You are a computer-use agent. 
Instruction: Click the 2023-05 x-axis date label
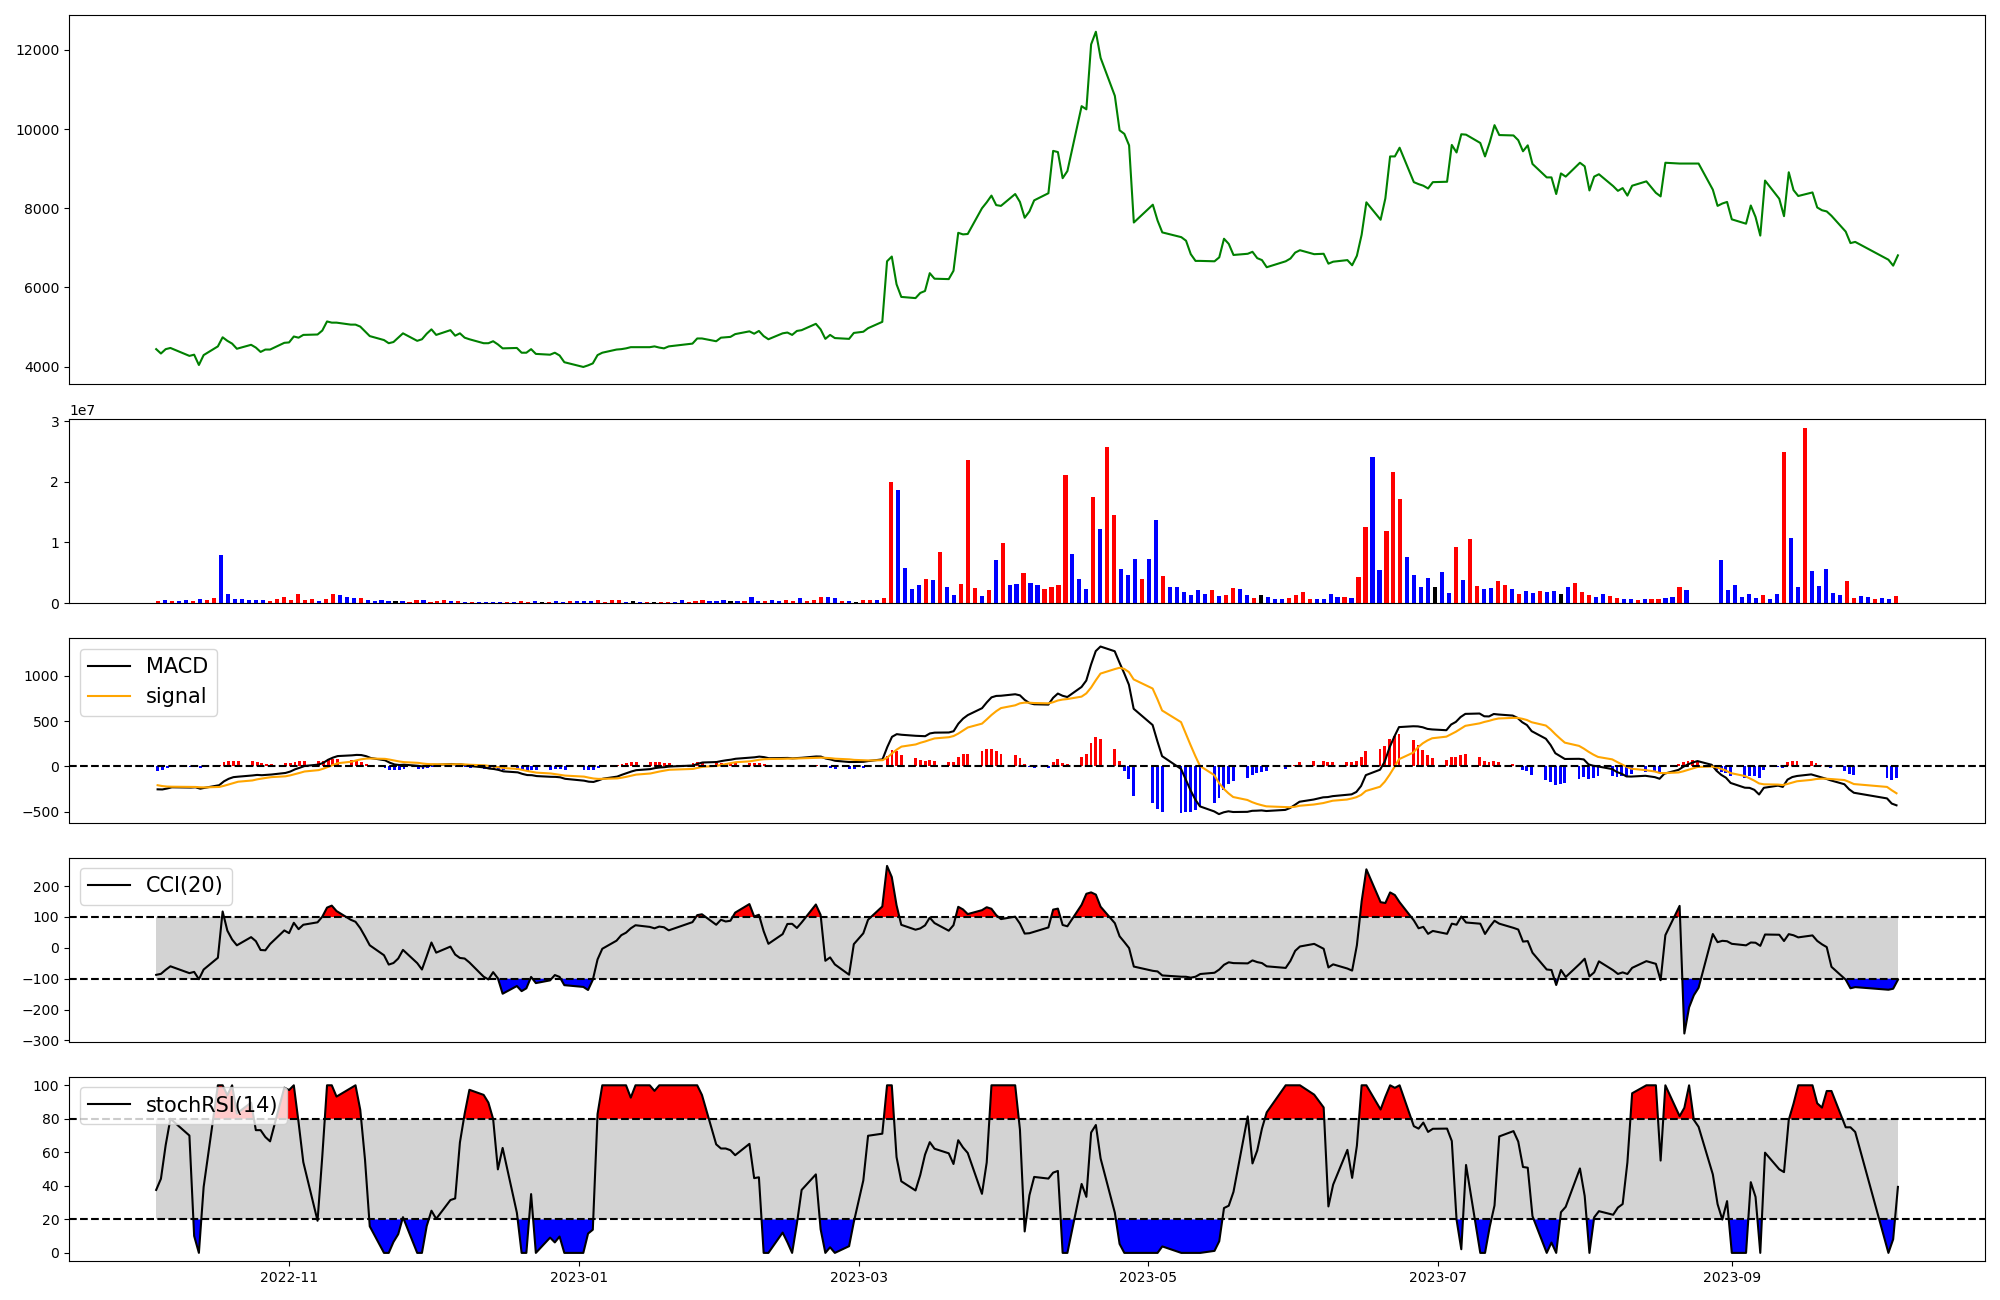coord(1148,1277)
